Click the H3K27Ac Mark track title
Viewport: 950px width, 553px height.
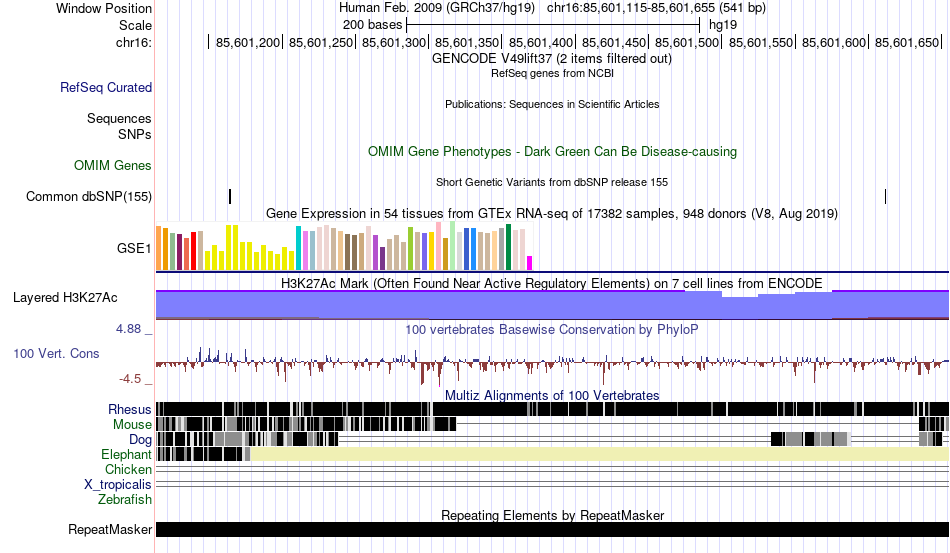tap(552, 283)
